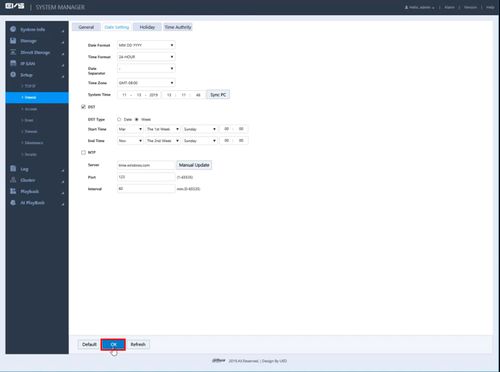Open the System Info sidebar icon

pos(13,29)
